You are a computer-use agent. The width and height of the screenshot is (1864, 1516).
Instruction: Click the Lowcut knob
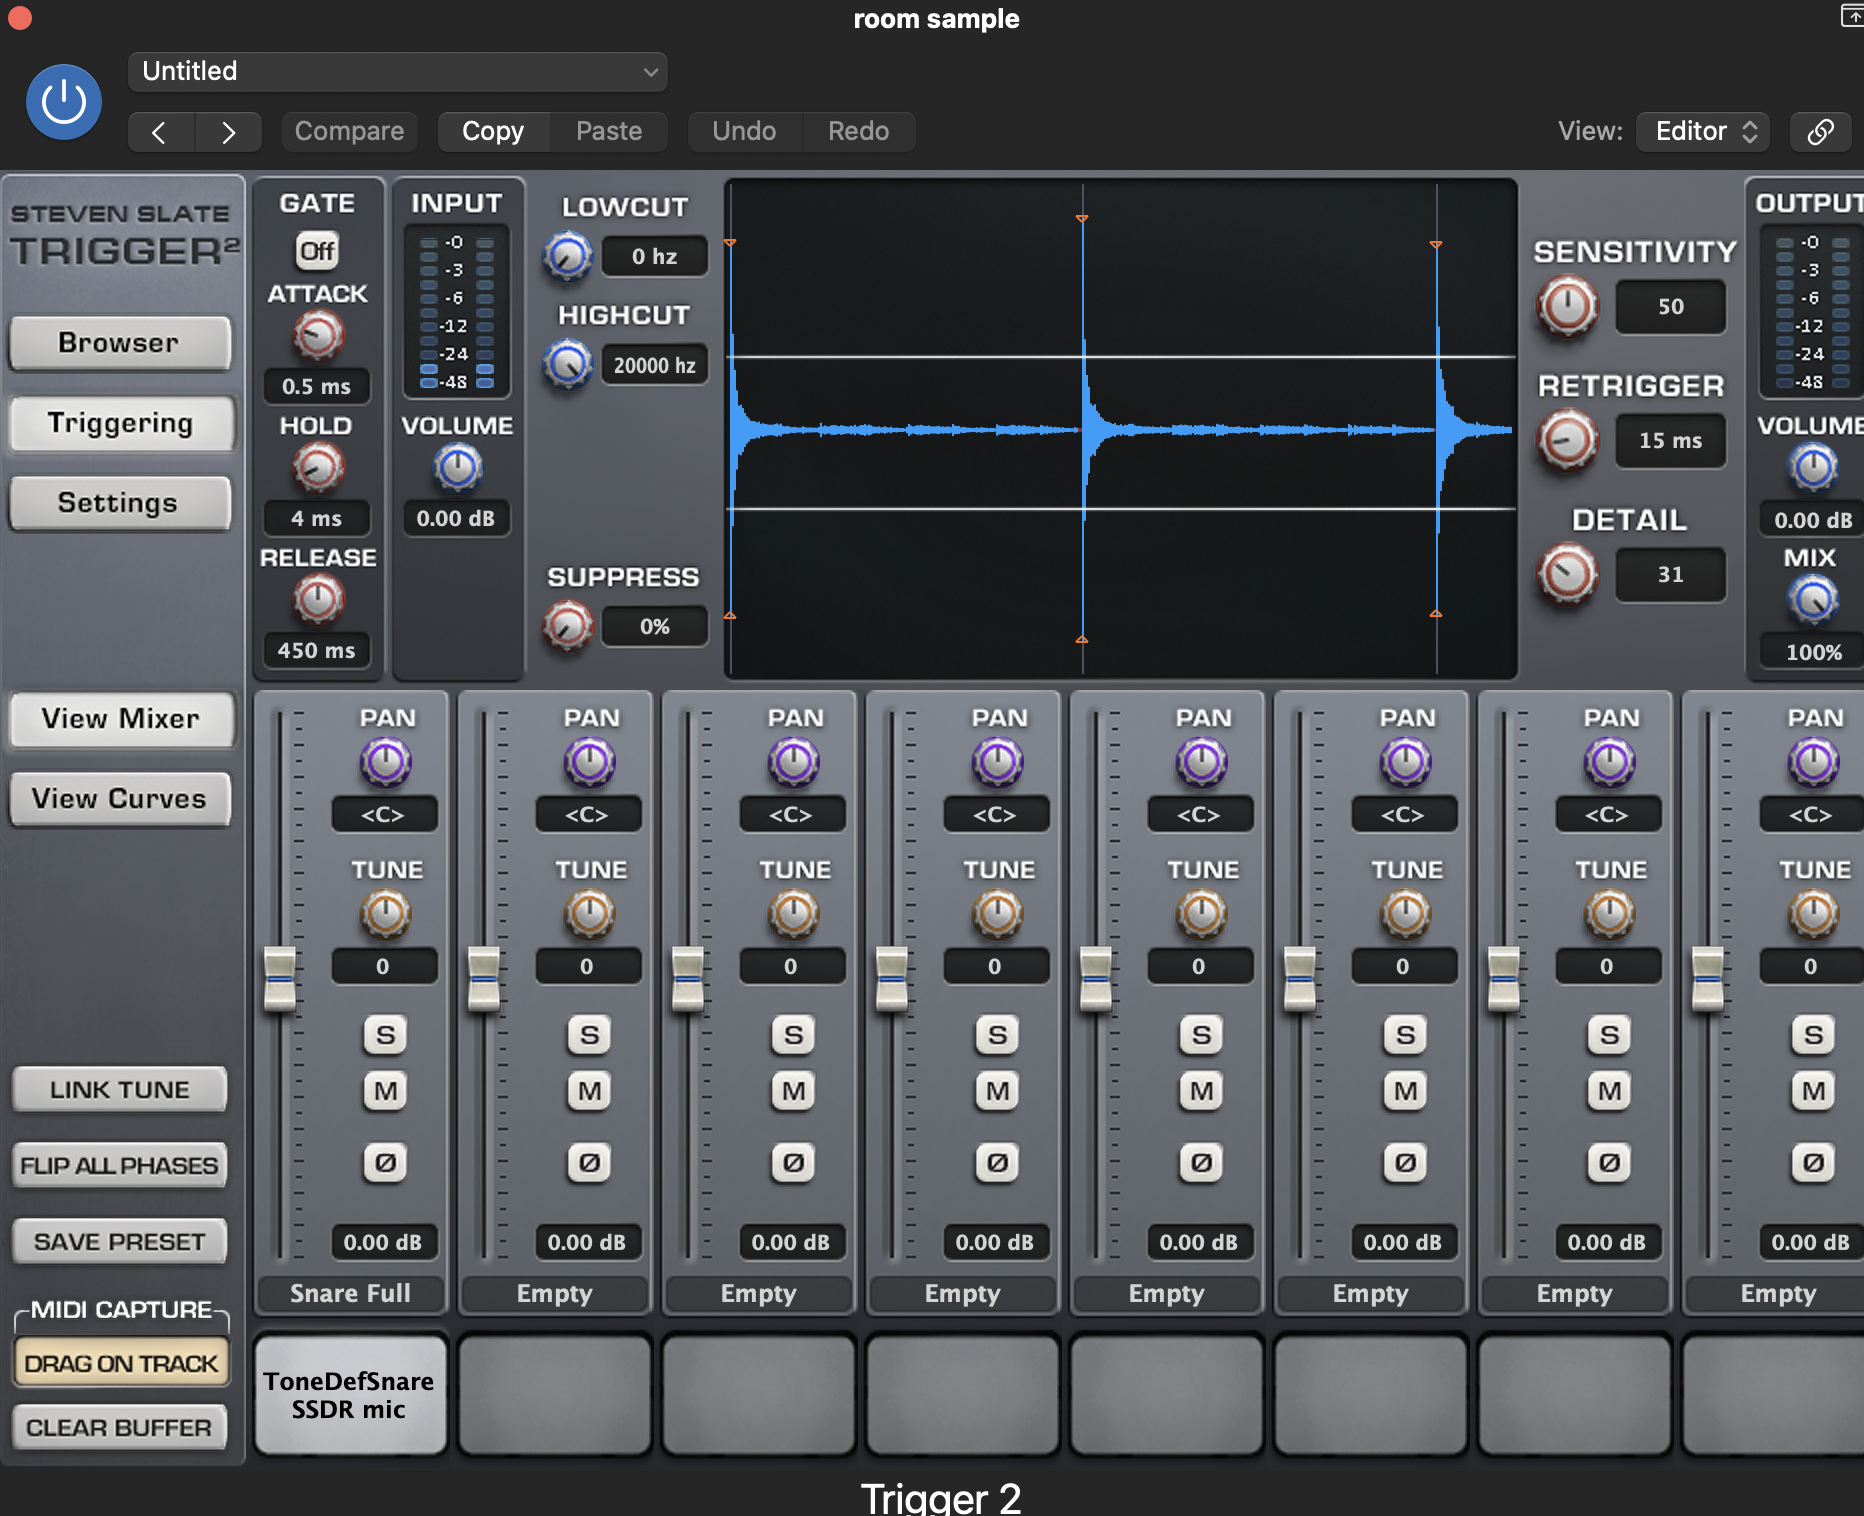click(x=567, y=256)
